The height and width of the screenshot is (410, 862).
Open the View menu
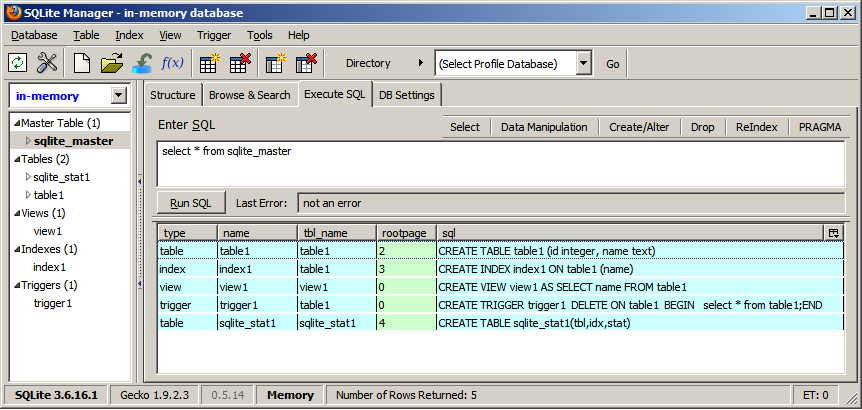(170, 35)
